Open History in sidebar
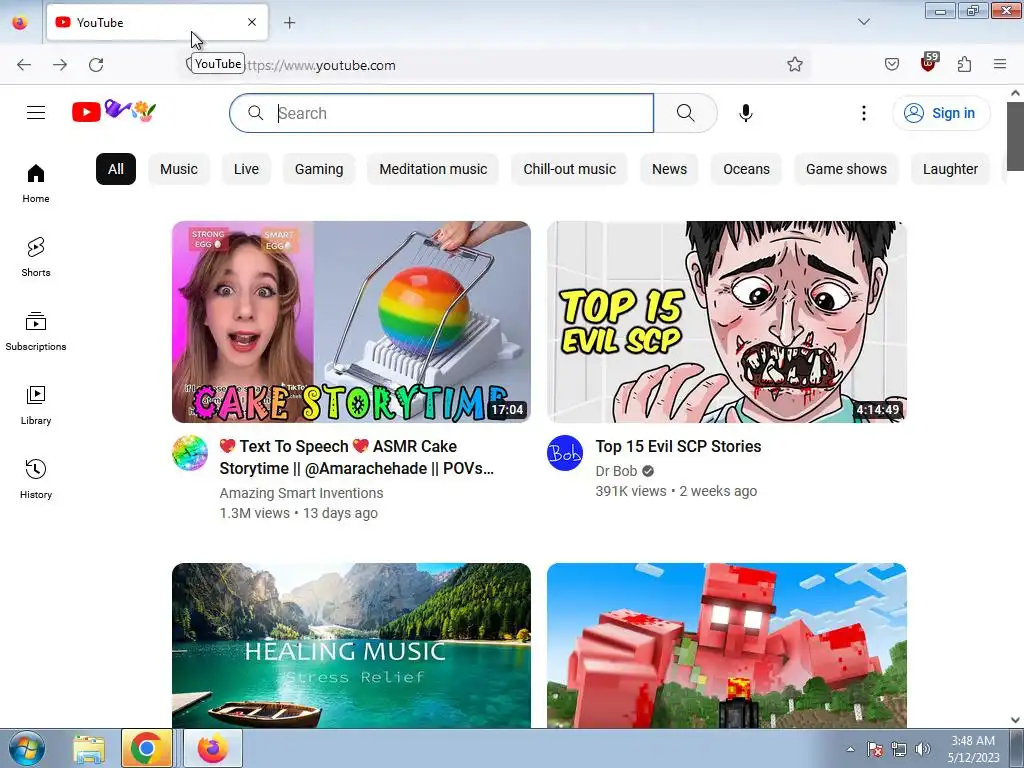Viewport: 1024px width, 768px height. point(36,479)
